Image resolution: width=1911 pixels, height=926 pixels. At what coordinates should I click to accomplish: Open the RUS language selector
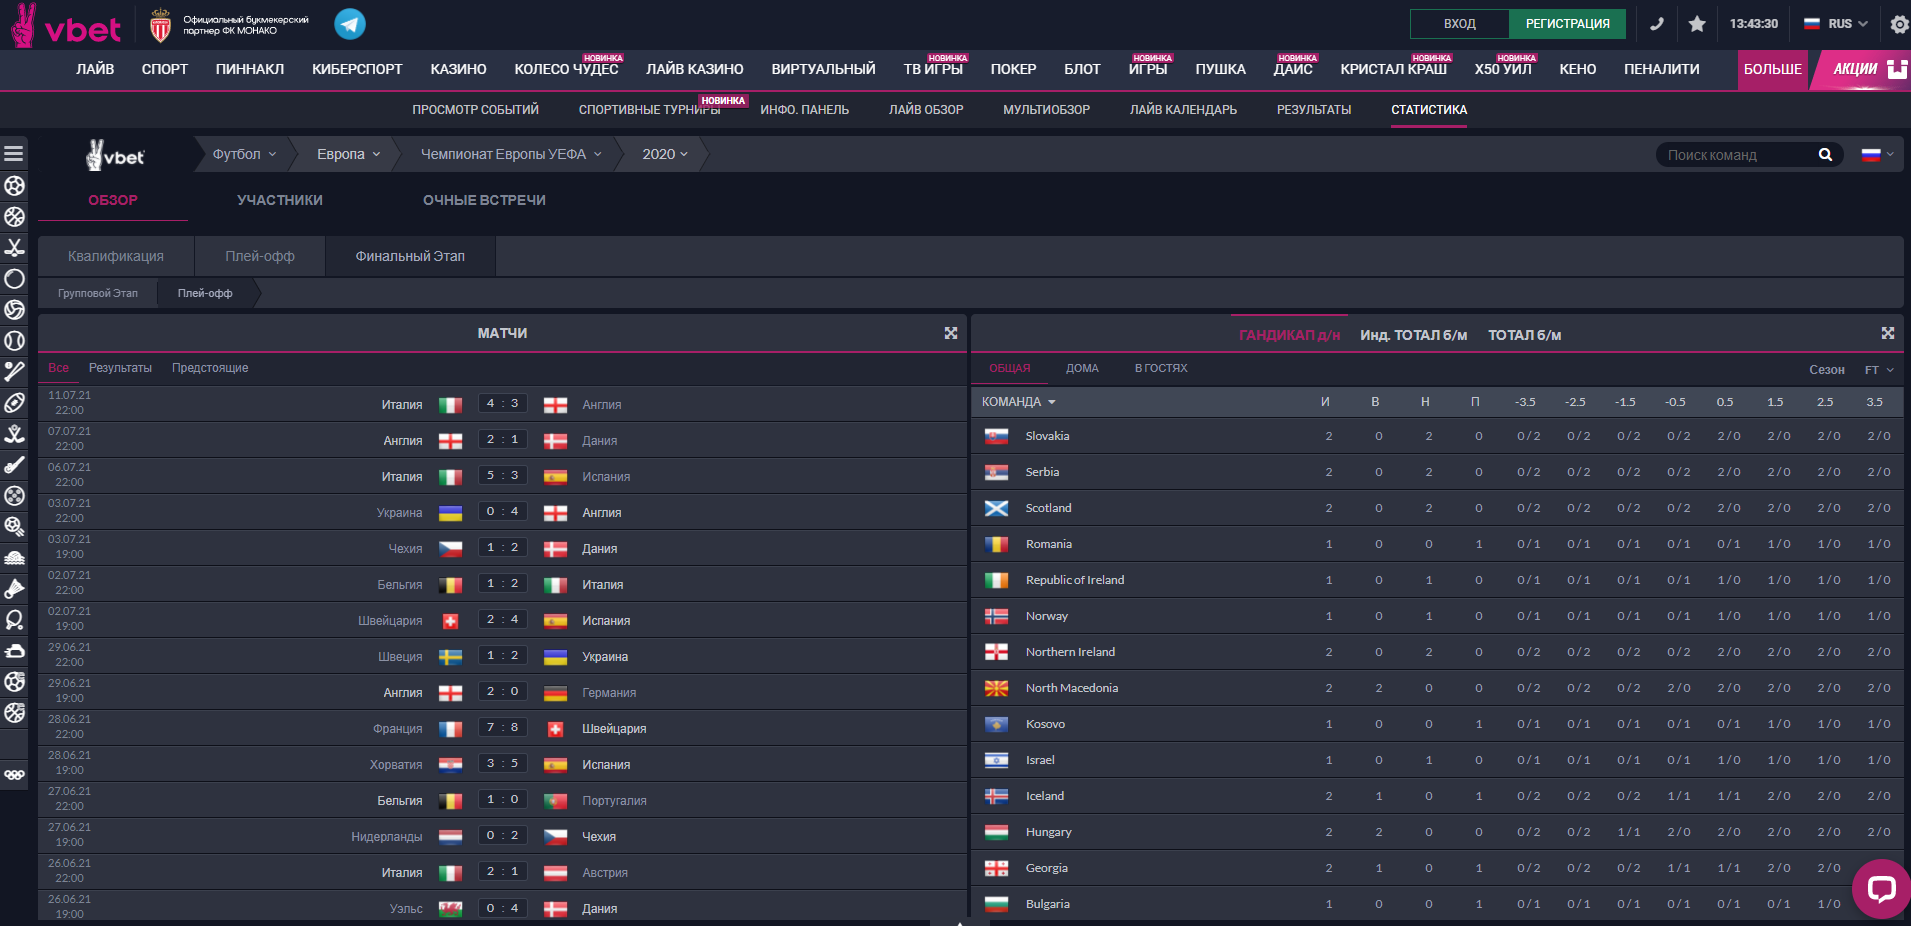click(x=1836, y=24)
